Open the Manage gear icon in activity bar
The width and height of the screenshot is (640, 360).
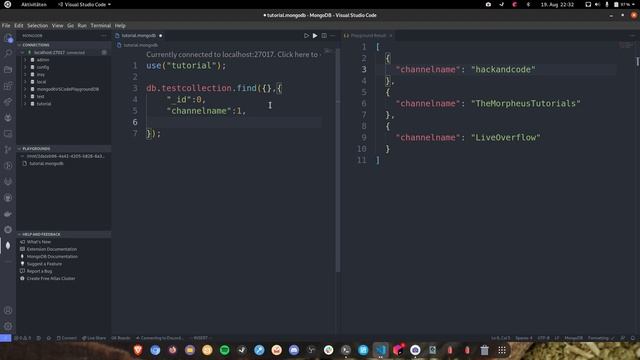click(x=8, y=326)
